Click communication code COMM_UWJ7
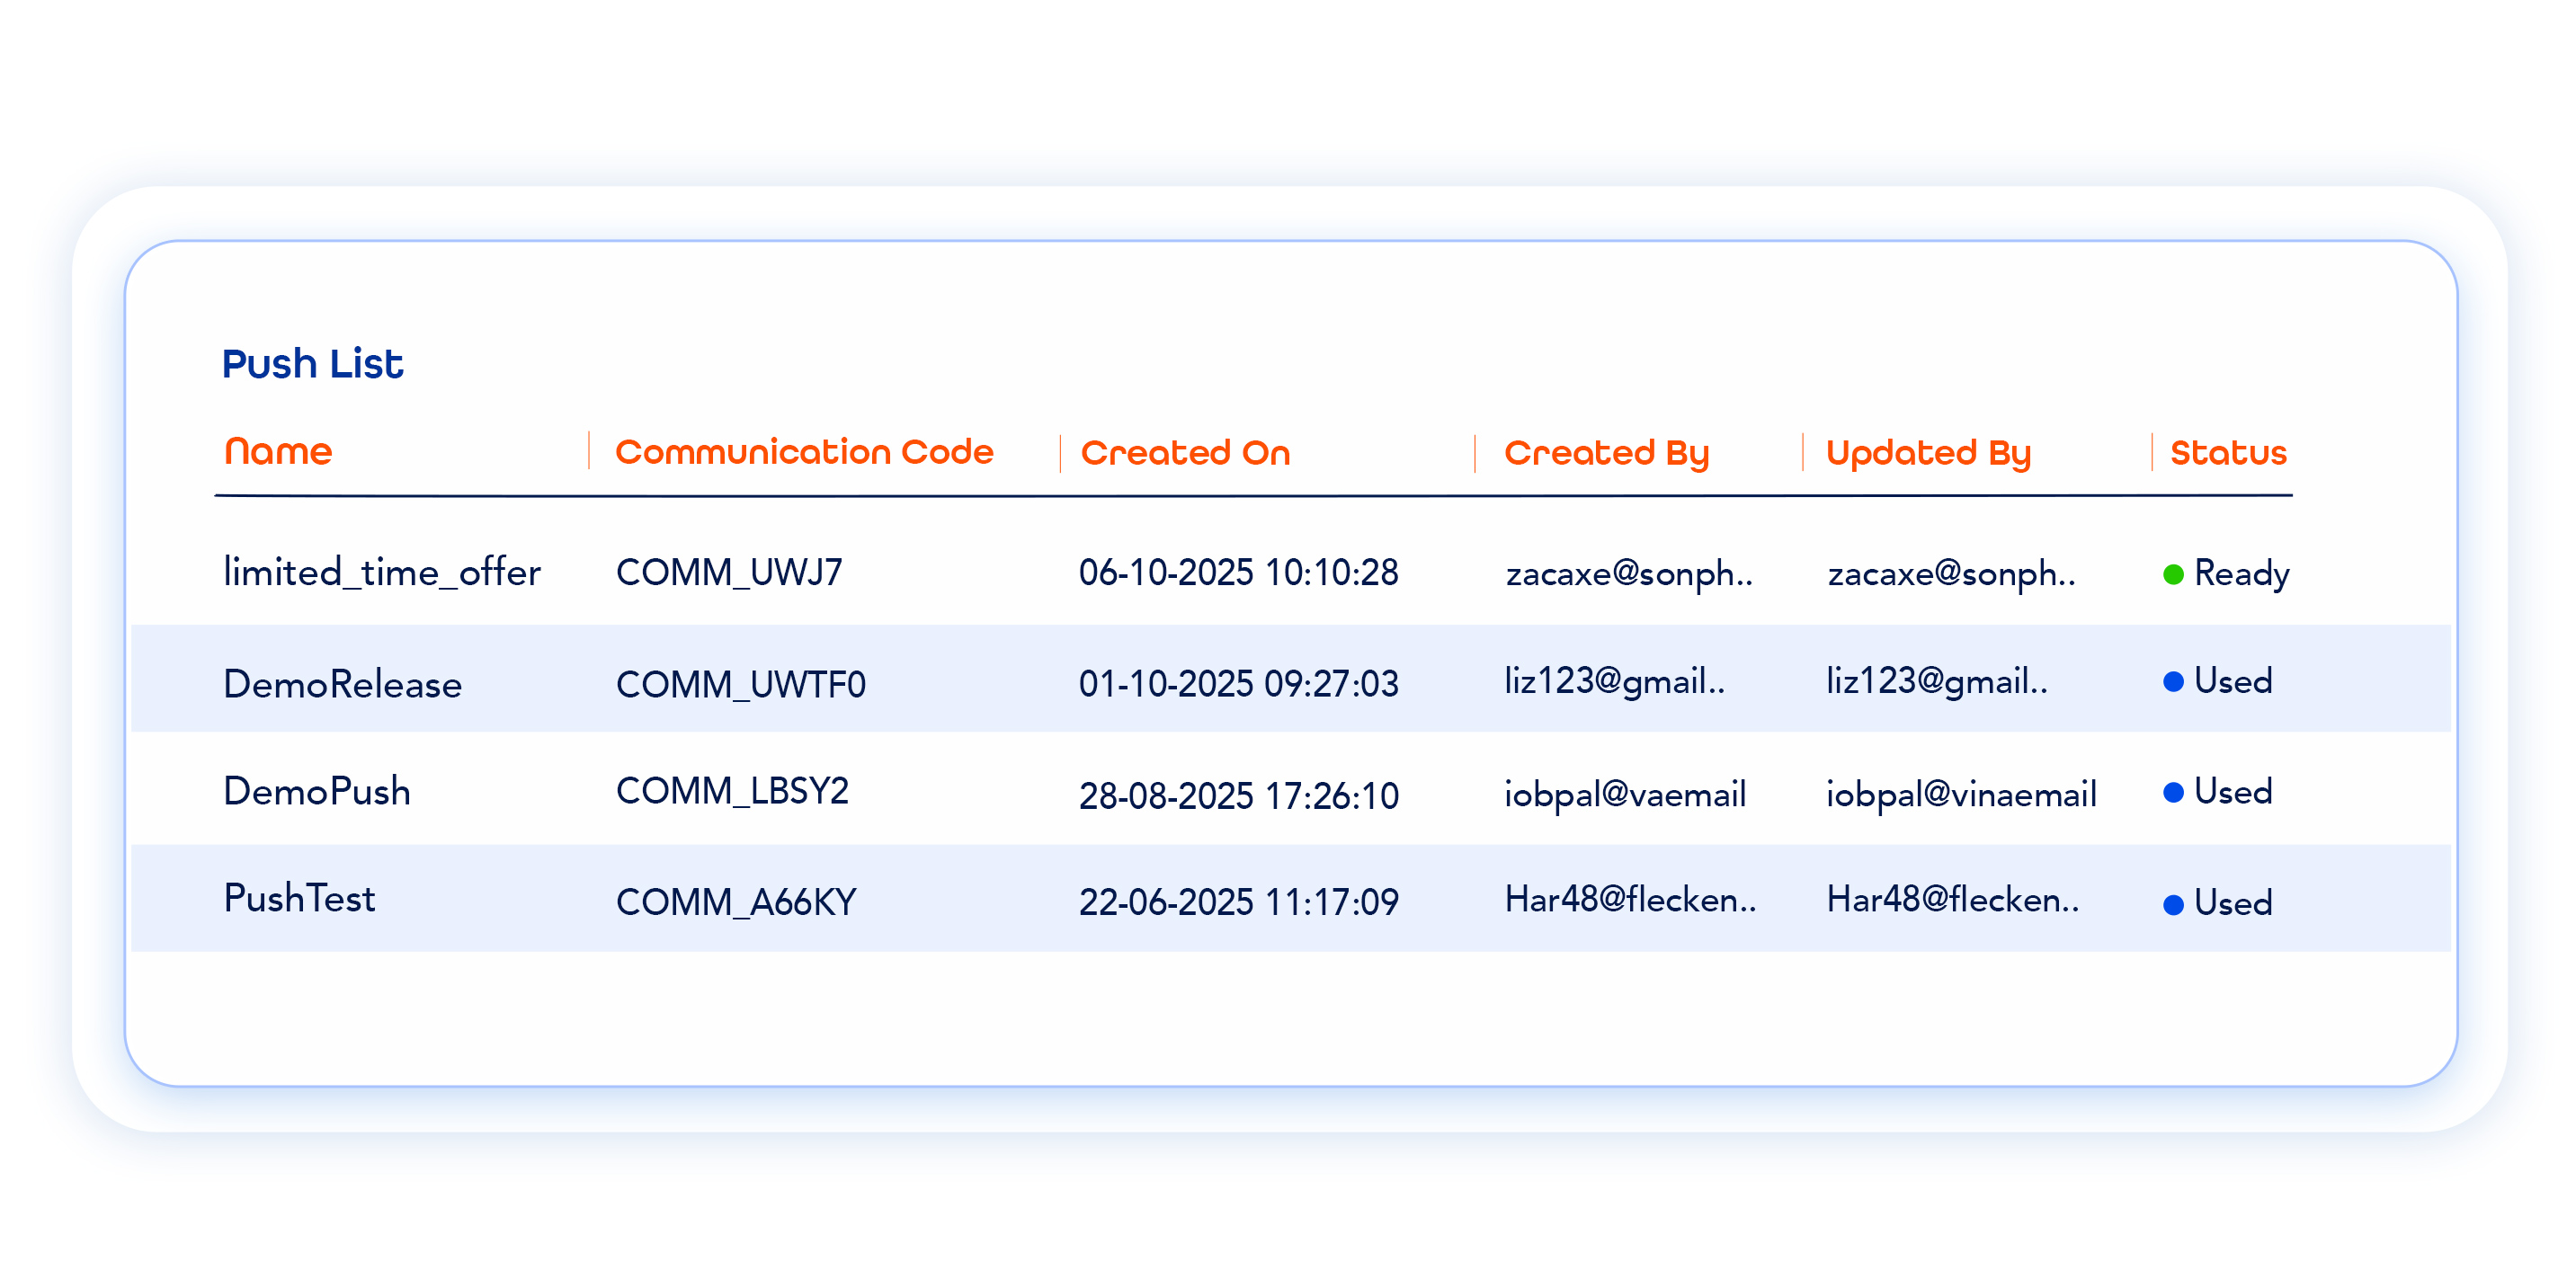 (729, 573)
